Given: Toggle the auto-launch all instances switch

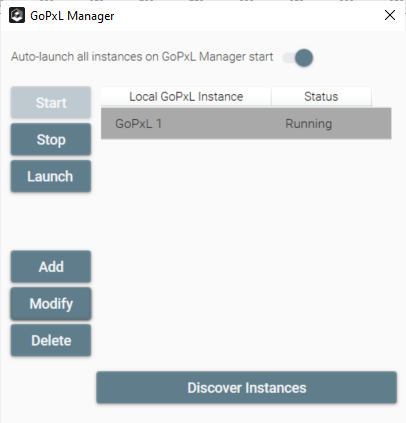Looking at the screenshot, I should (x=298, y=58).
